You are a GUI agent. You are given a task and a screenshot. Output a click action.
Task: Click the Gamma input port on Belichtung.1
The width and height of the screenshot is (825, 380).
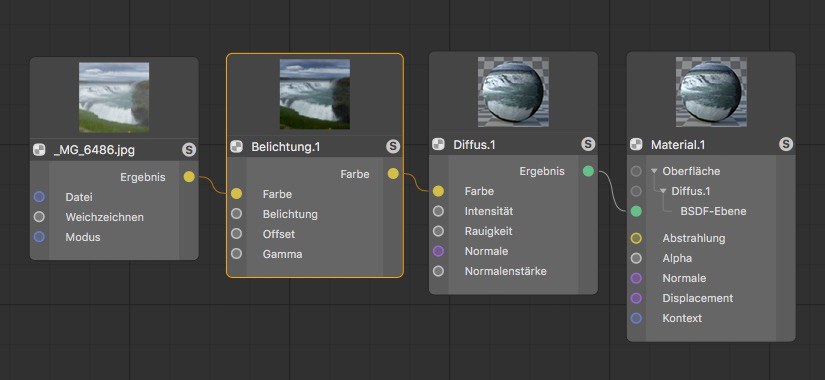pyautogui.click(x=236, y=254)
